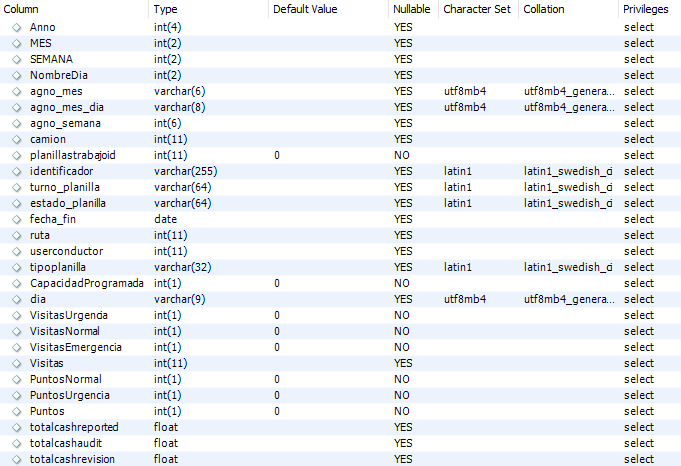Click the select privilege for ruta
The image size is (681, 466).
[x=639, y=236]
